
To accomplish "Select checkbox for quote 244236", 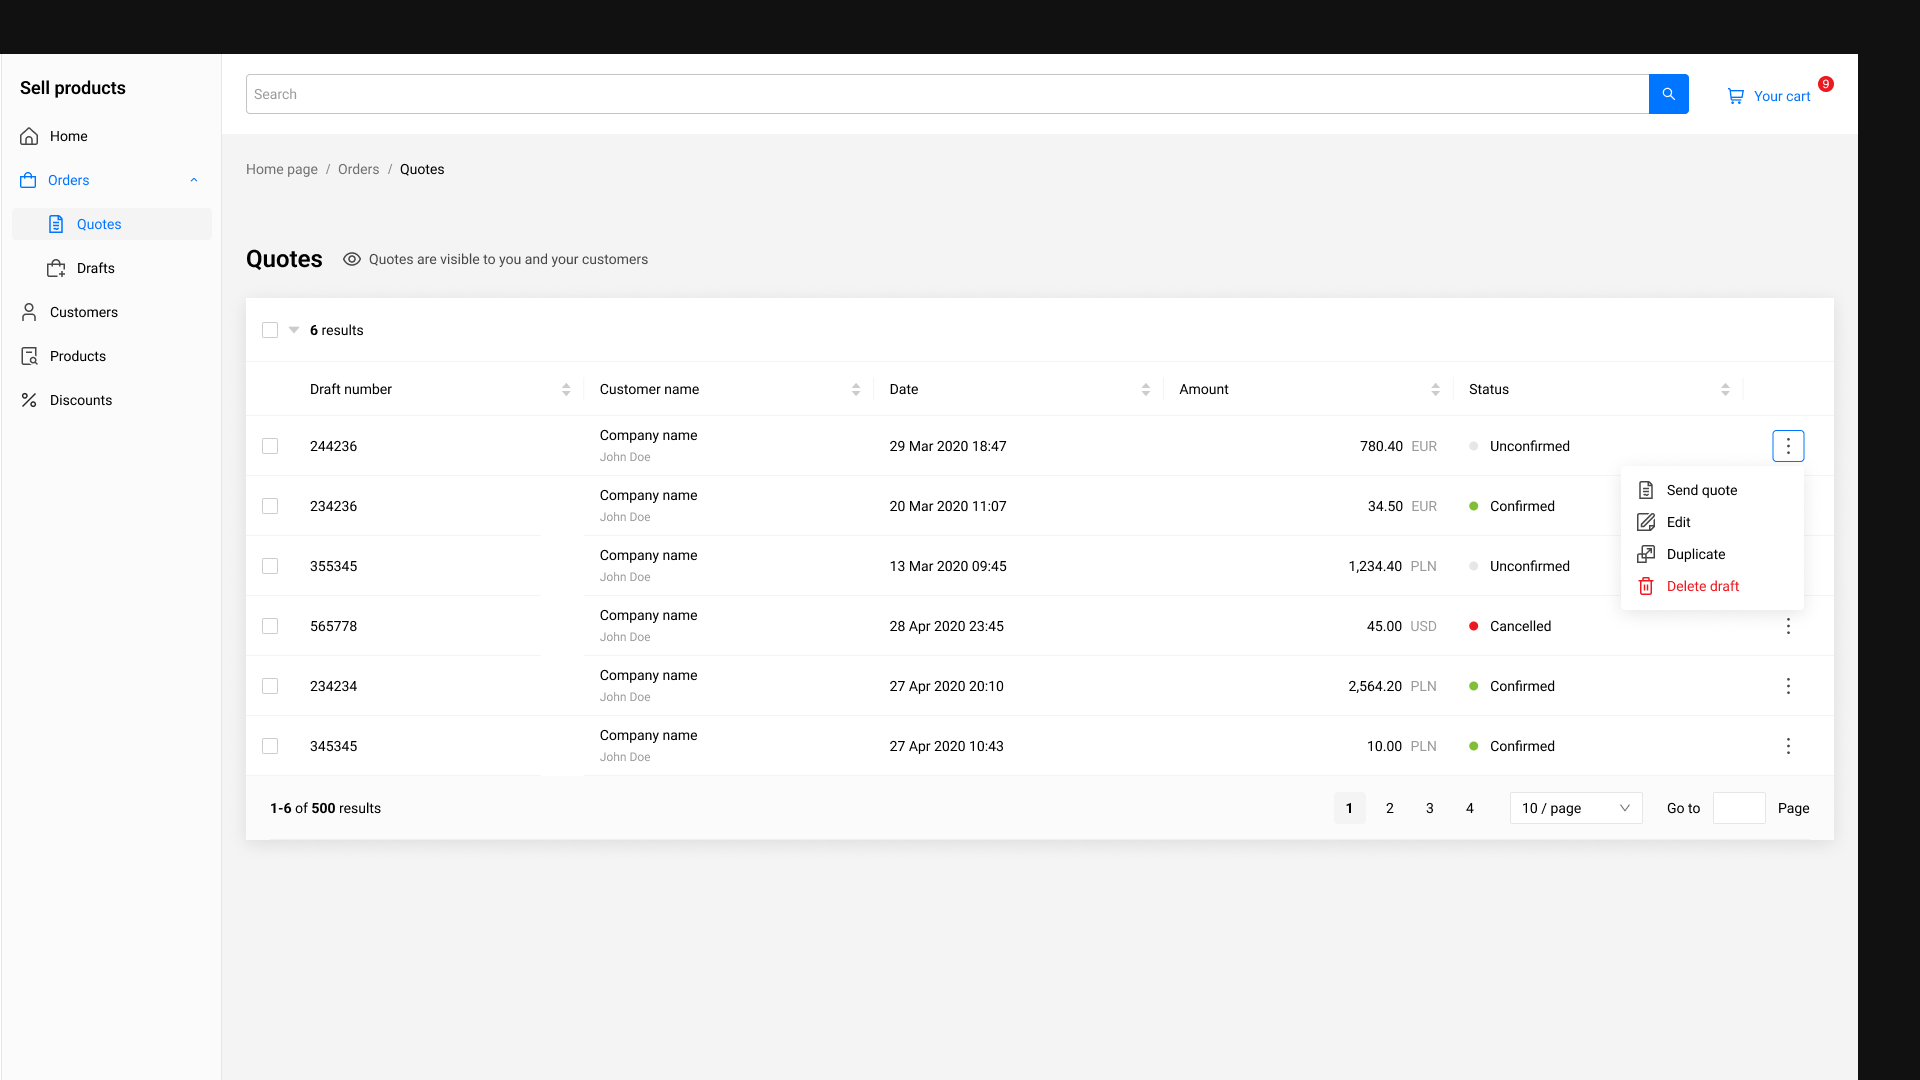I will [x=270, y=446].
